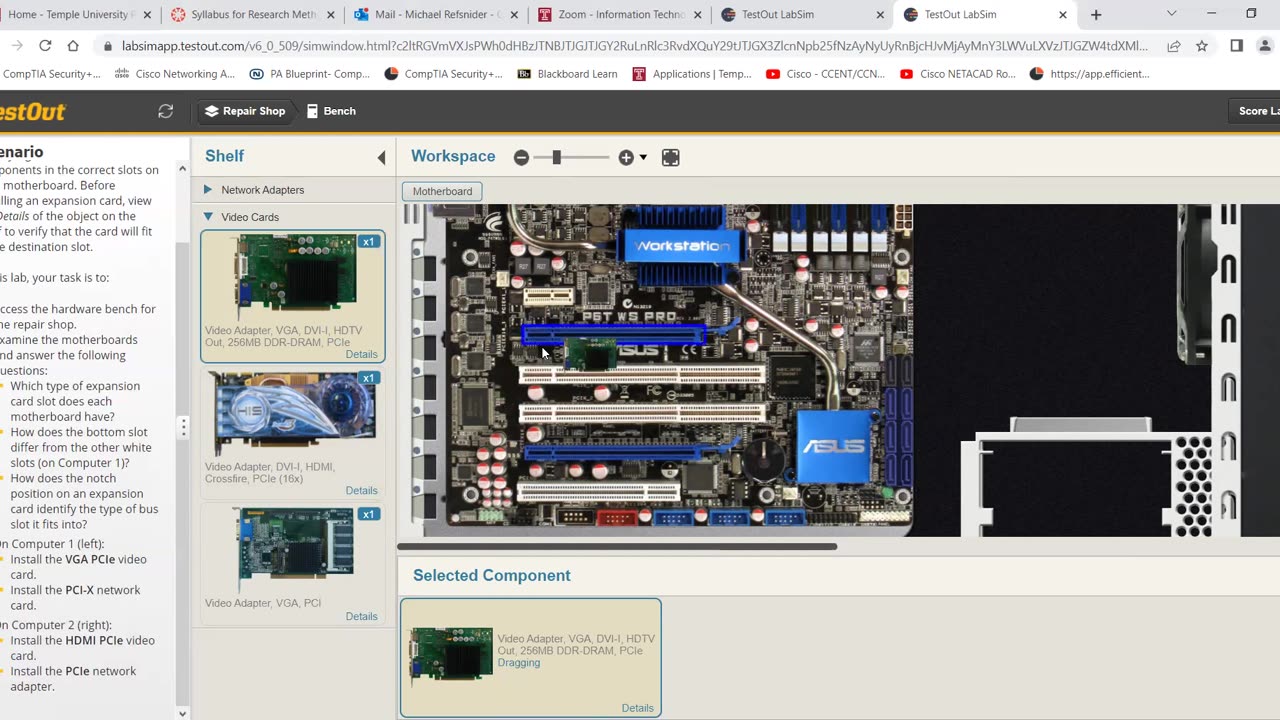Viewport: 1280px width, 720px height.
Task: Close the Syllabus for Research Methods tab
Action: [330, 15]
